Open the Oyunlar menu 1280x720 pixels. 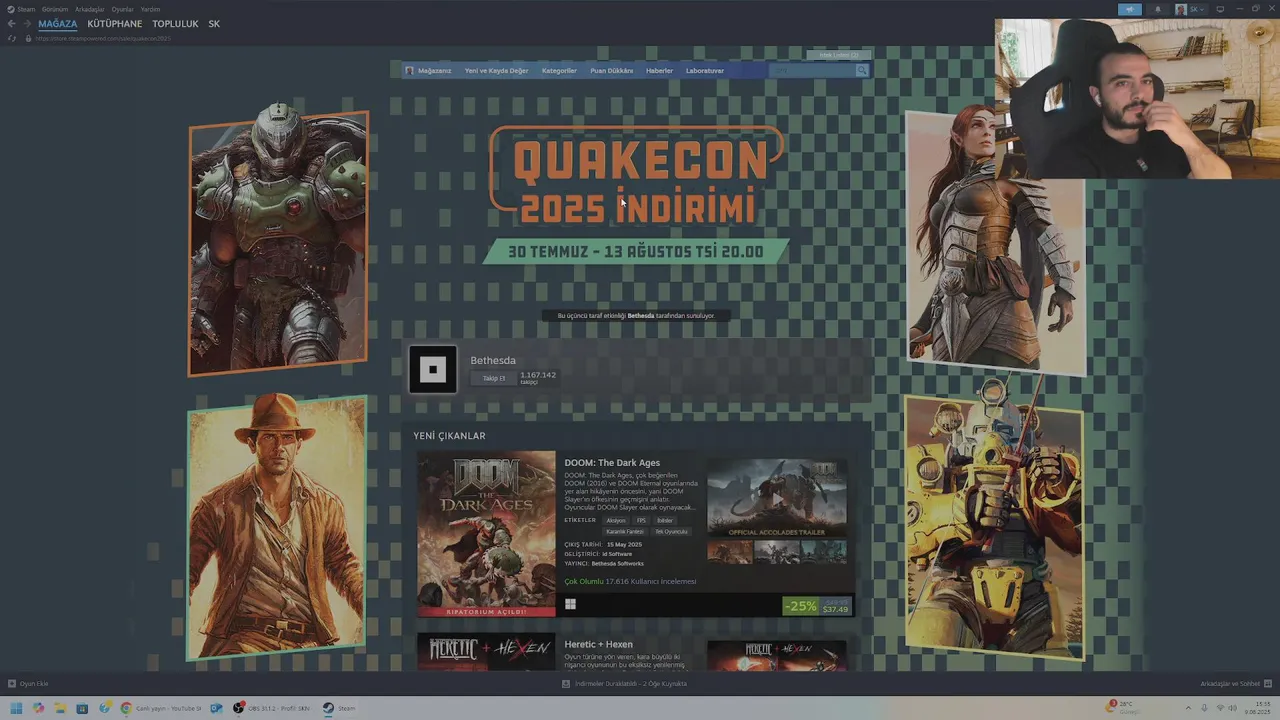[x=122, y=9]
